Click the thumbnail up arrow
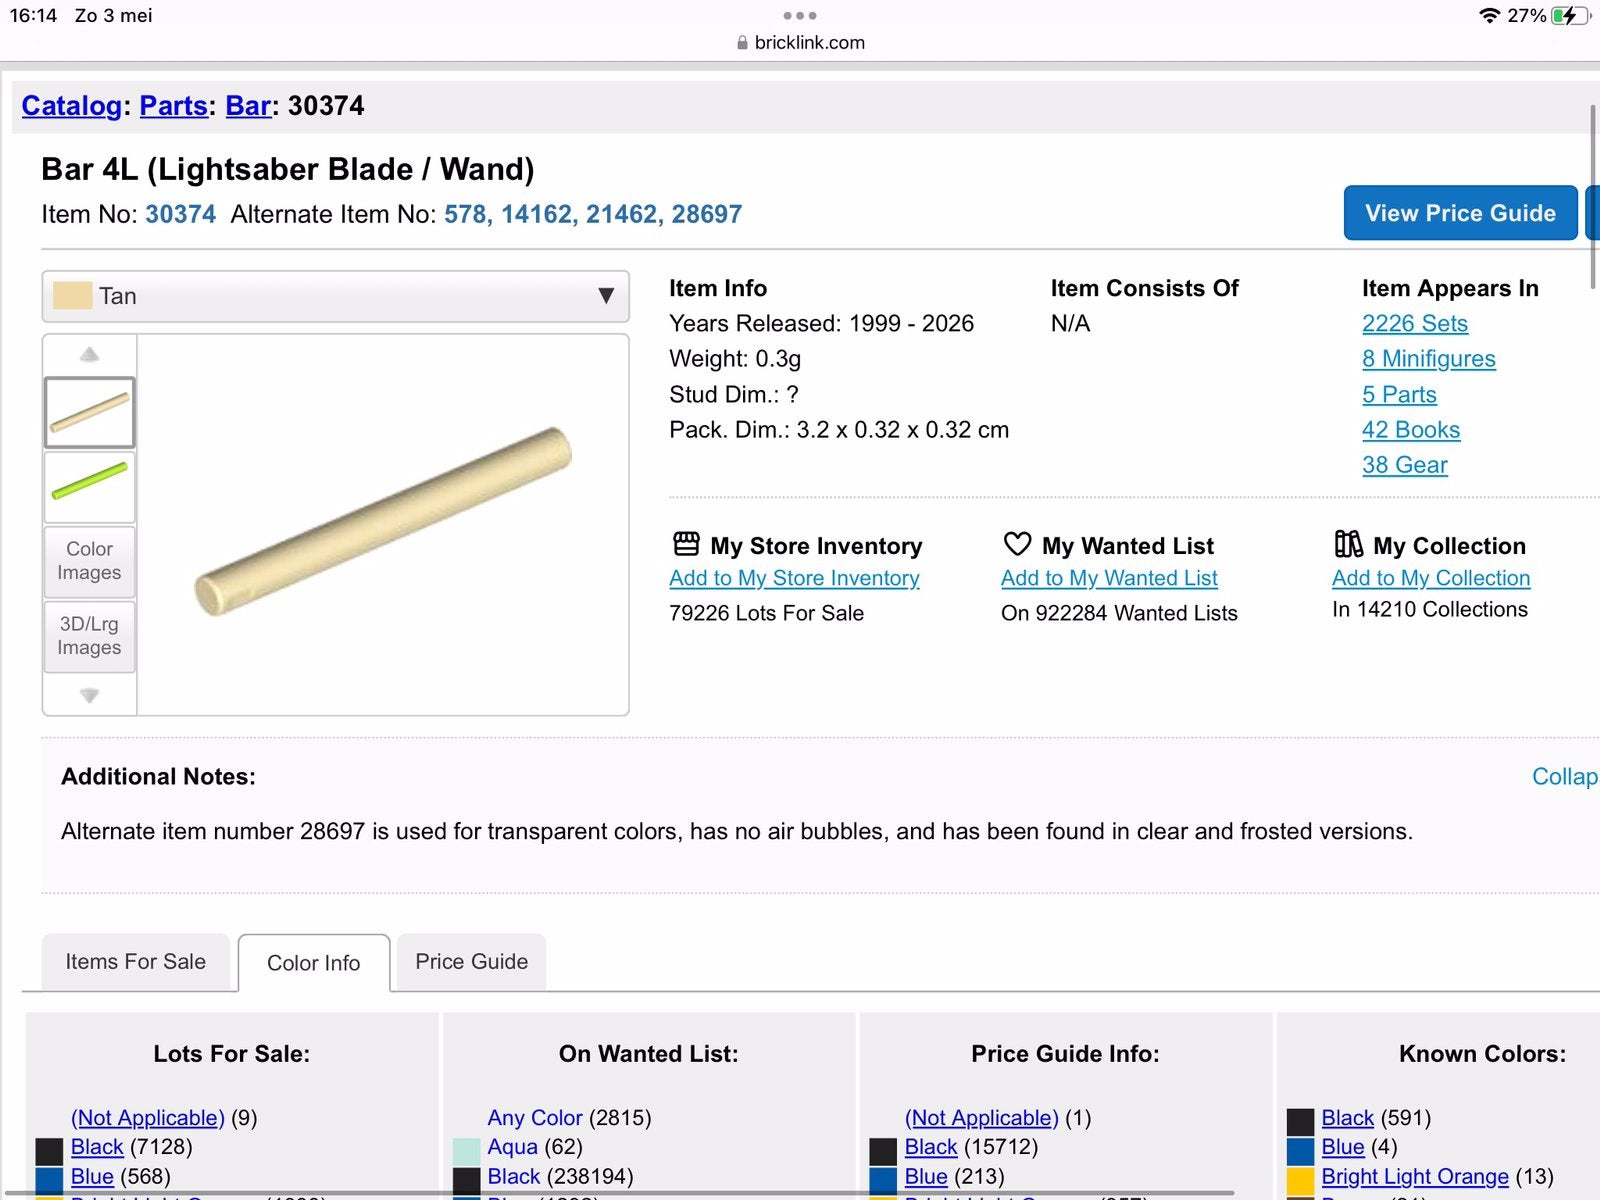 (89, 355)
